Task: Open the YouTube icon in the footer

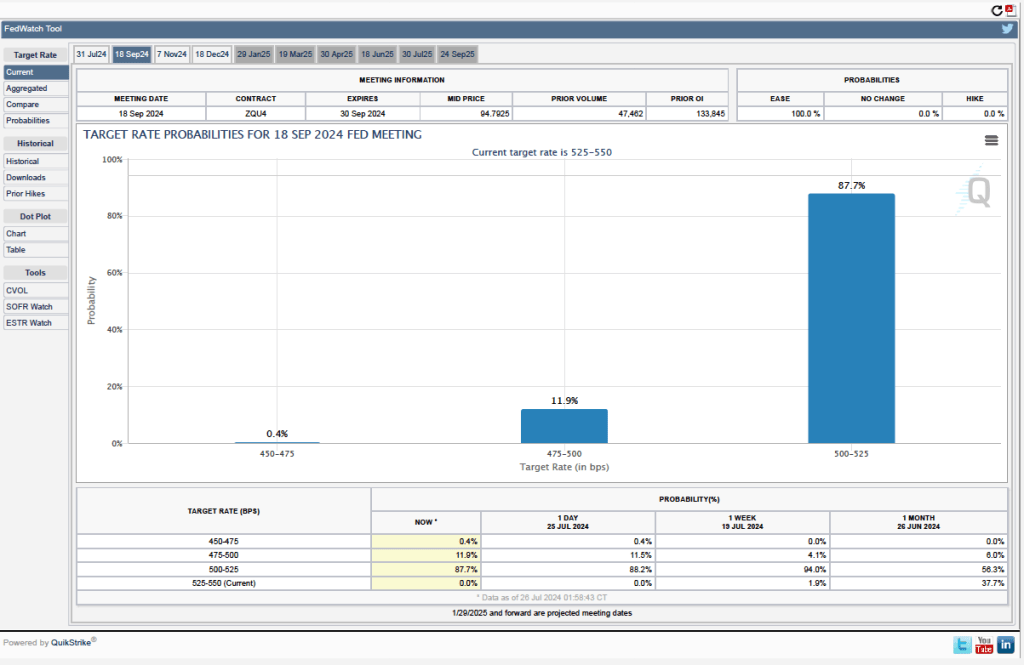Action: pyautogui.click(x=984, y=645)
